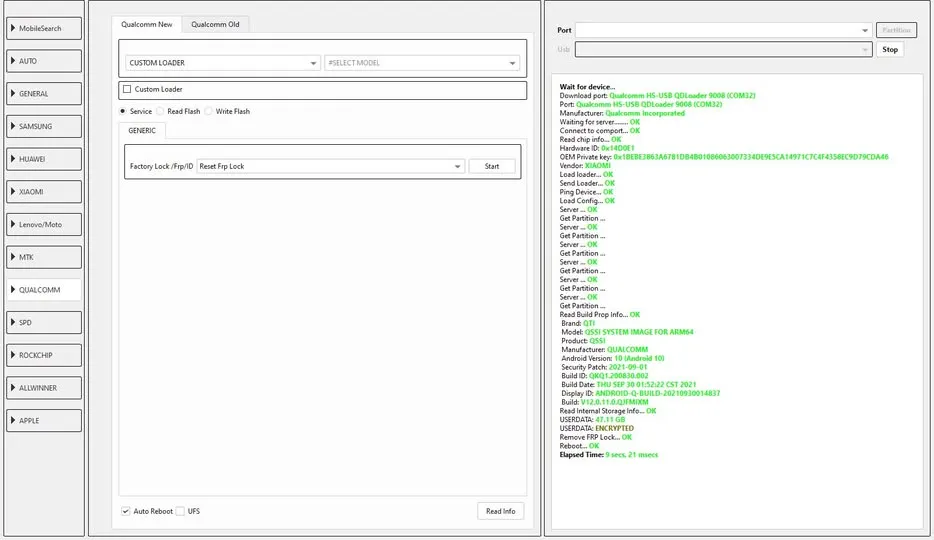The image size is (934, 540).
Task: Select the Read Flash radio option
Action: coord(161,112)
